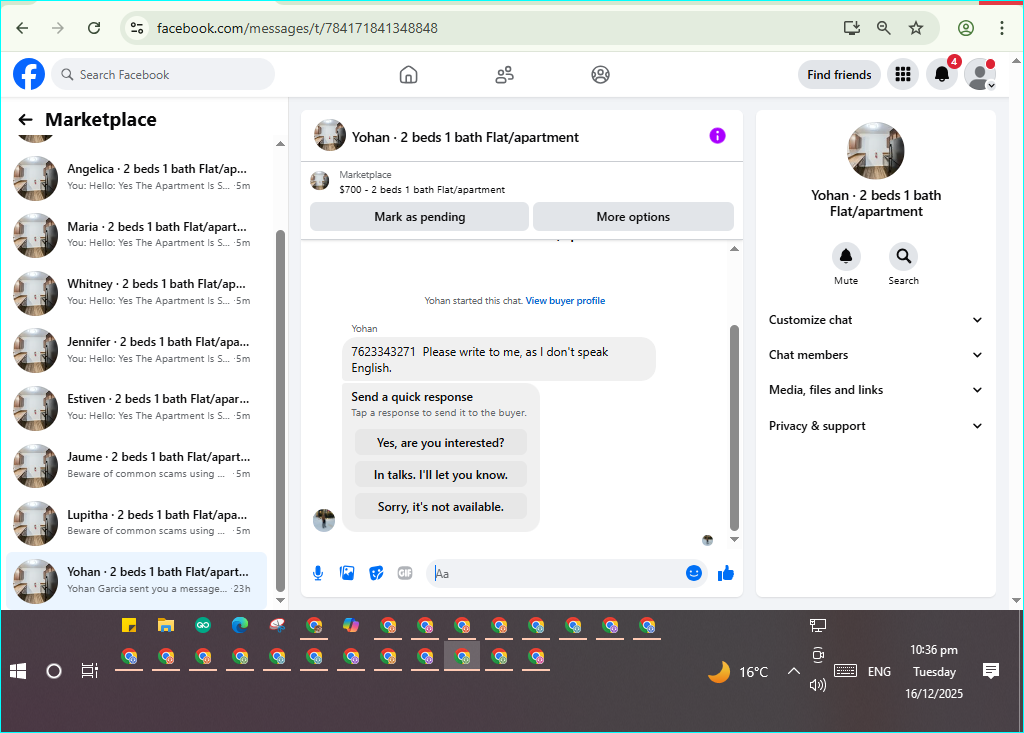Open notifications bell with 4 badge

[x=942, y=74]
